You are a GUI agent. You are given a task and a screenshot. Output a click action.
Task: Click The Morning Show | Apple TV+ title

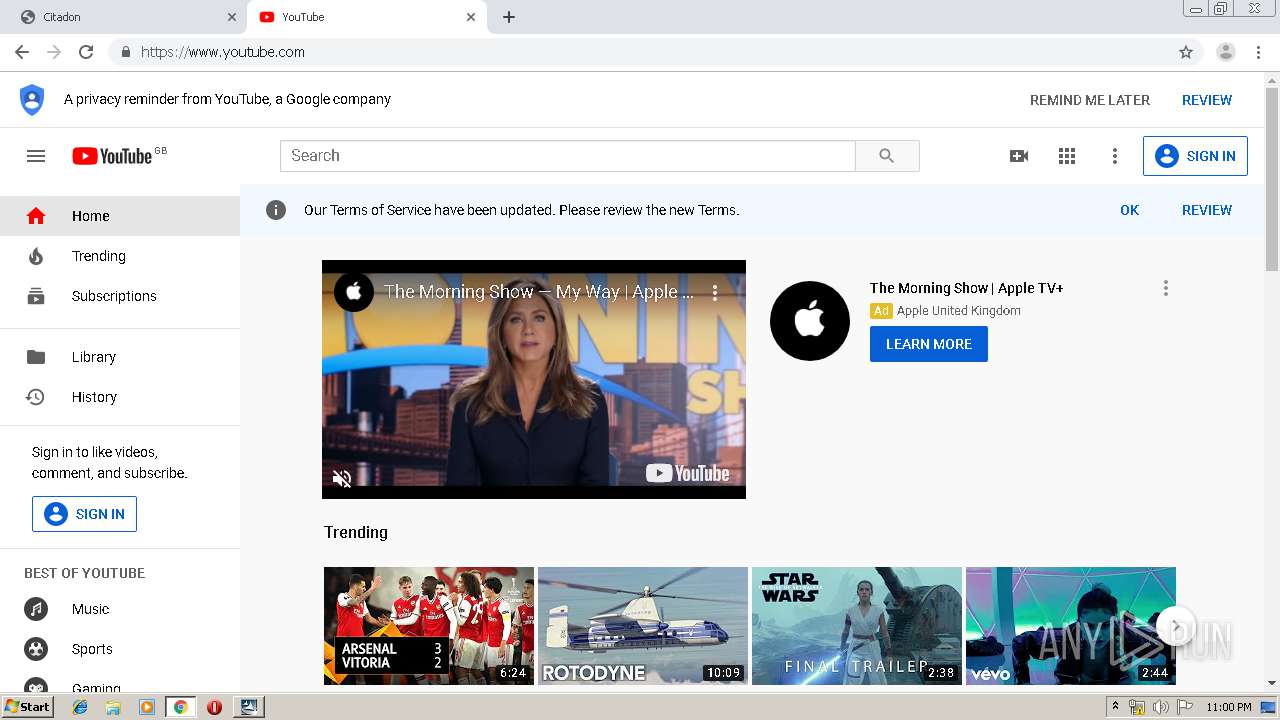click(966, 288)
